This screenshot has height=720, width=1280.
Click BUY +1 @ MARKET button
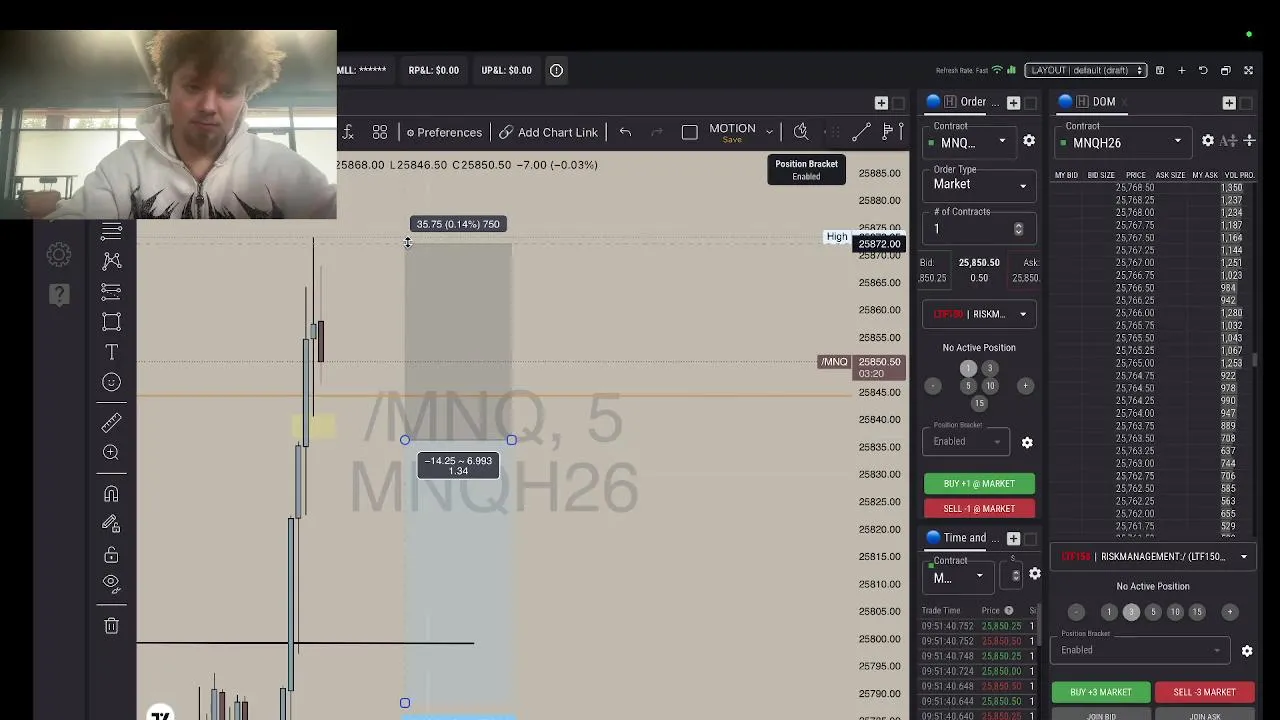click(979, 484)
